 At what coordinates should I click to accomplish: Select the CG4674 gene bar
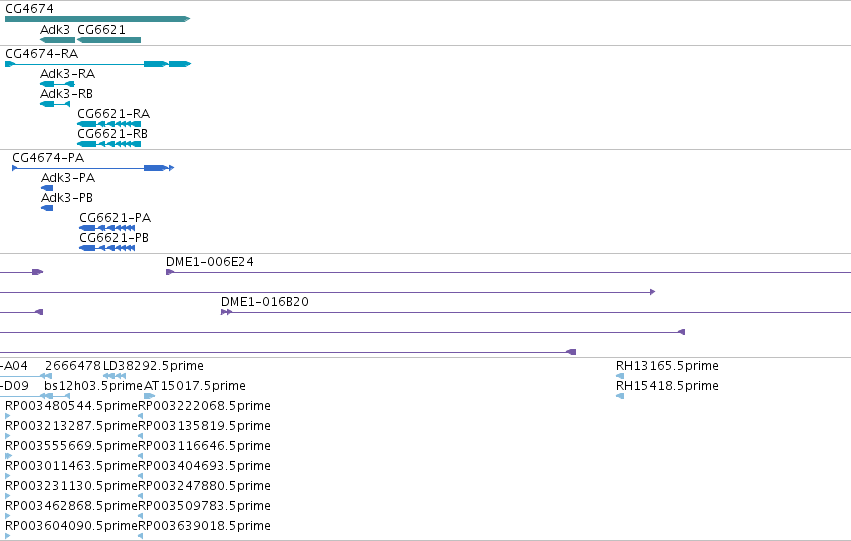pyautogui.click(x=98, y=19)
